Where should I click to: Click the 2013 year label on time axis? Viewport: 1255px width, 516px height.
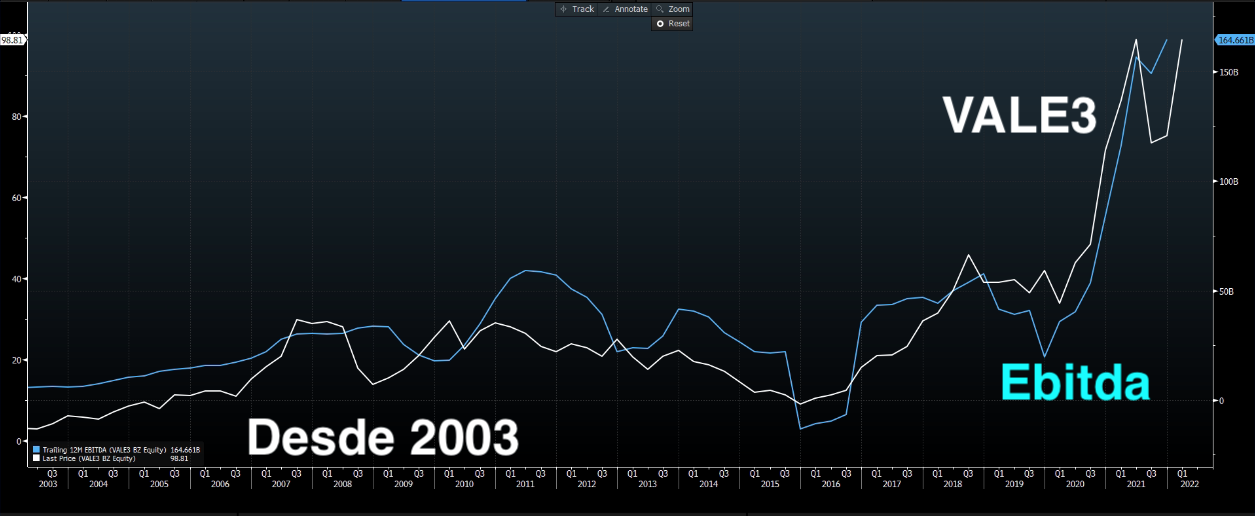(647, 484)
